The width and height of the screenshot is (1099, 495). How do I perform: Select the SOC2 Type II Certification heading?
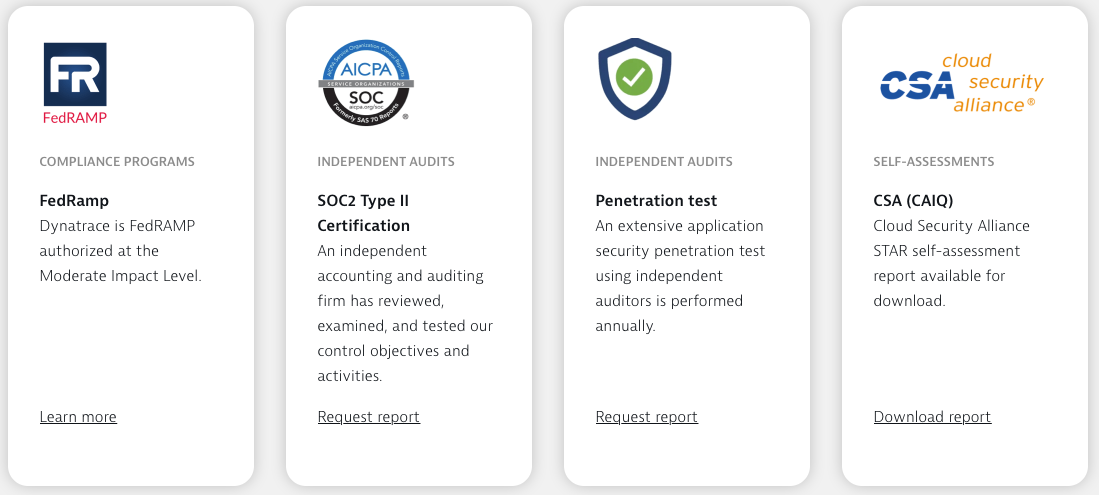pyautogui.click(x=364, y=213)
